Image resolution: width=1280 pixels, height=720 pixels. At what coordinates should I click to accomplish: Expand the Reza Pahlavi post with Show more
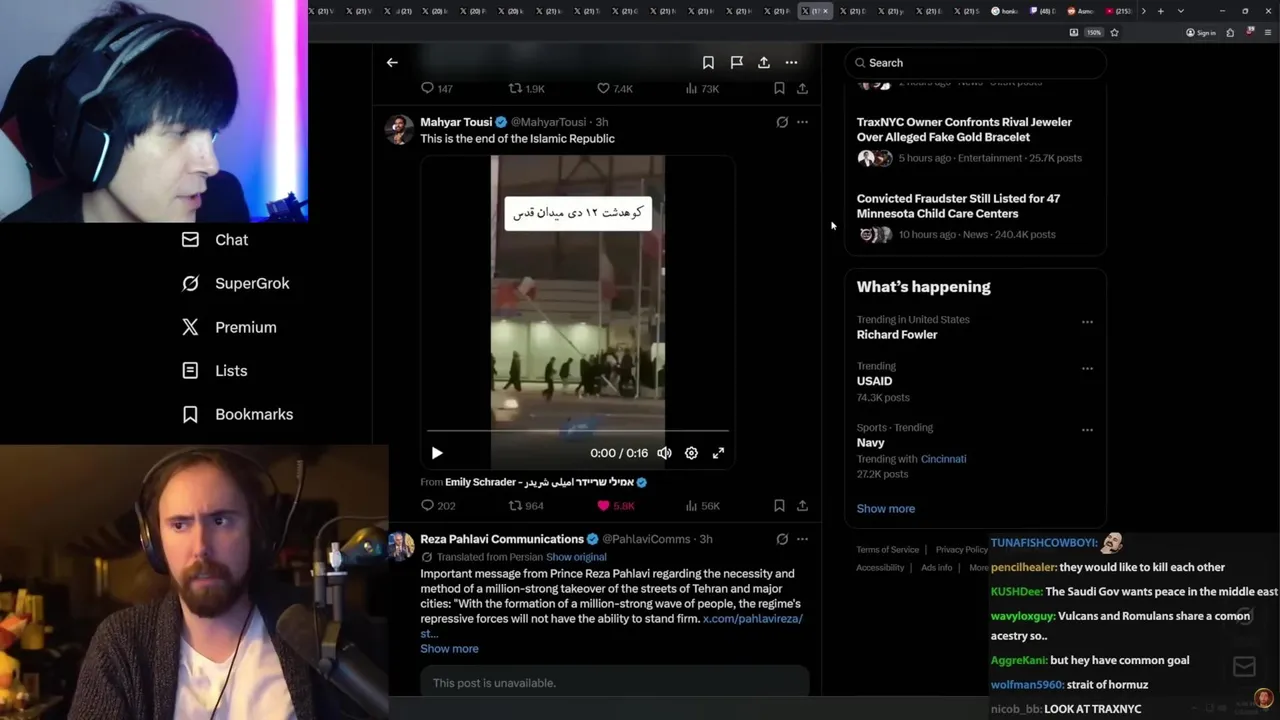449,648
